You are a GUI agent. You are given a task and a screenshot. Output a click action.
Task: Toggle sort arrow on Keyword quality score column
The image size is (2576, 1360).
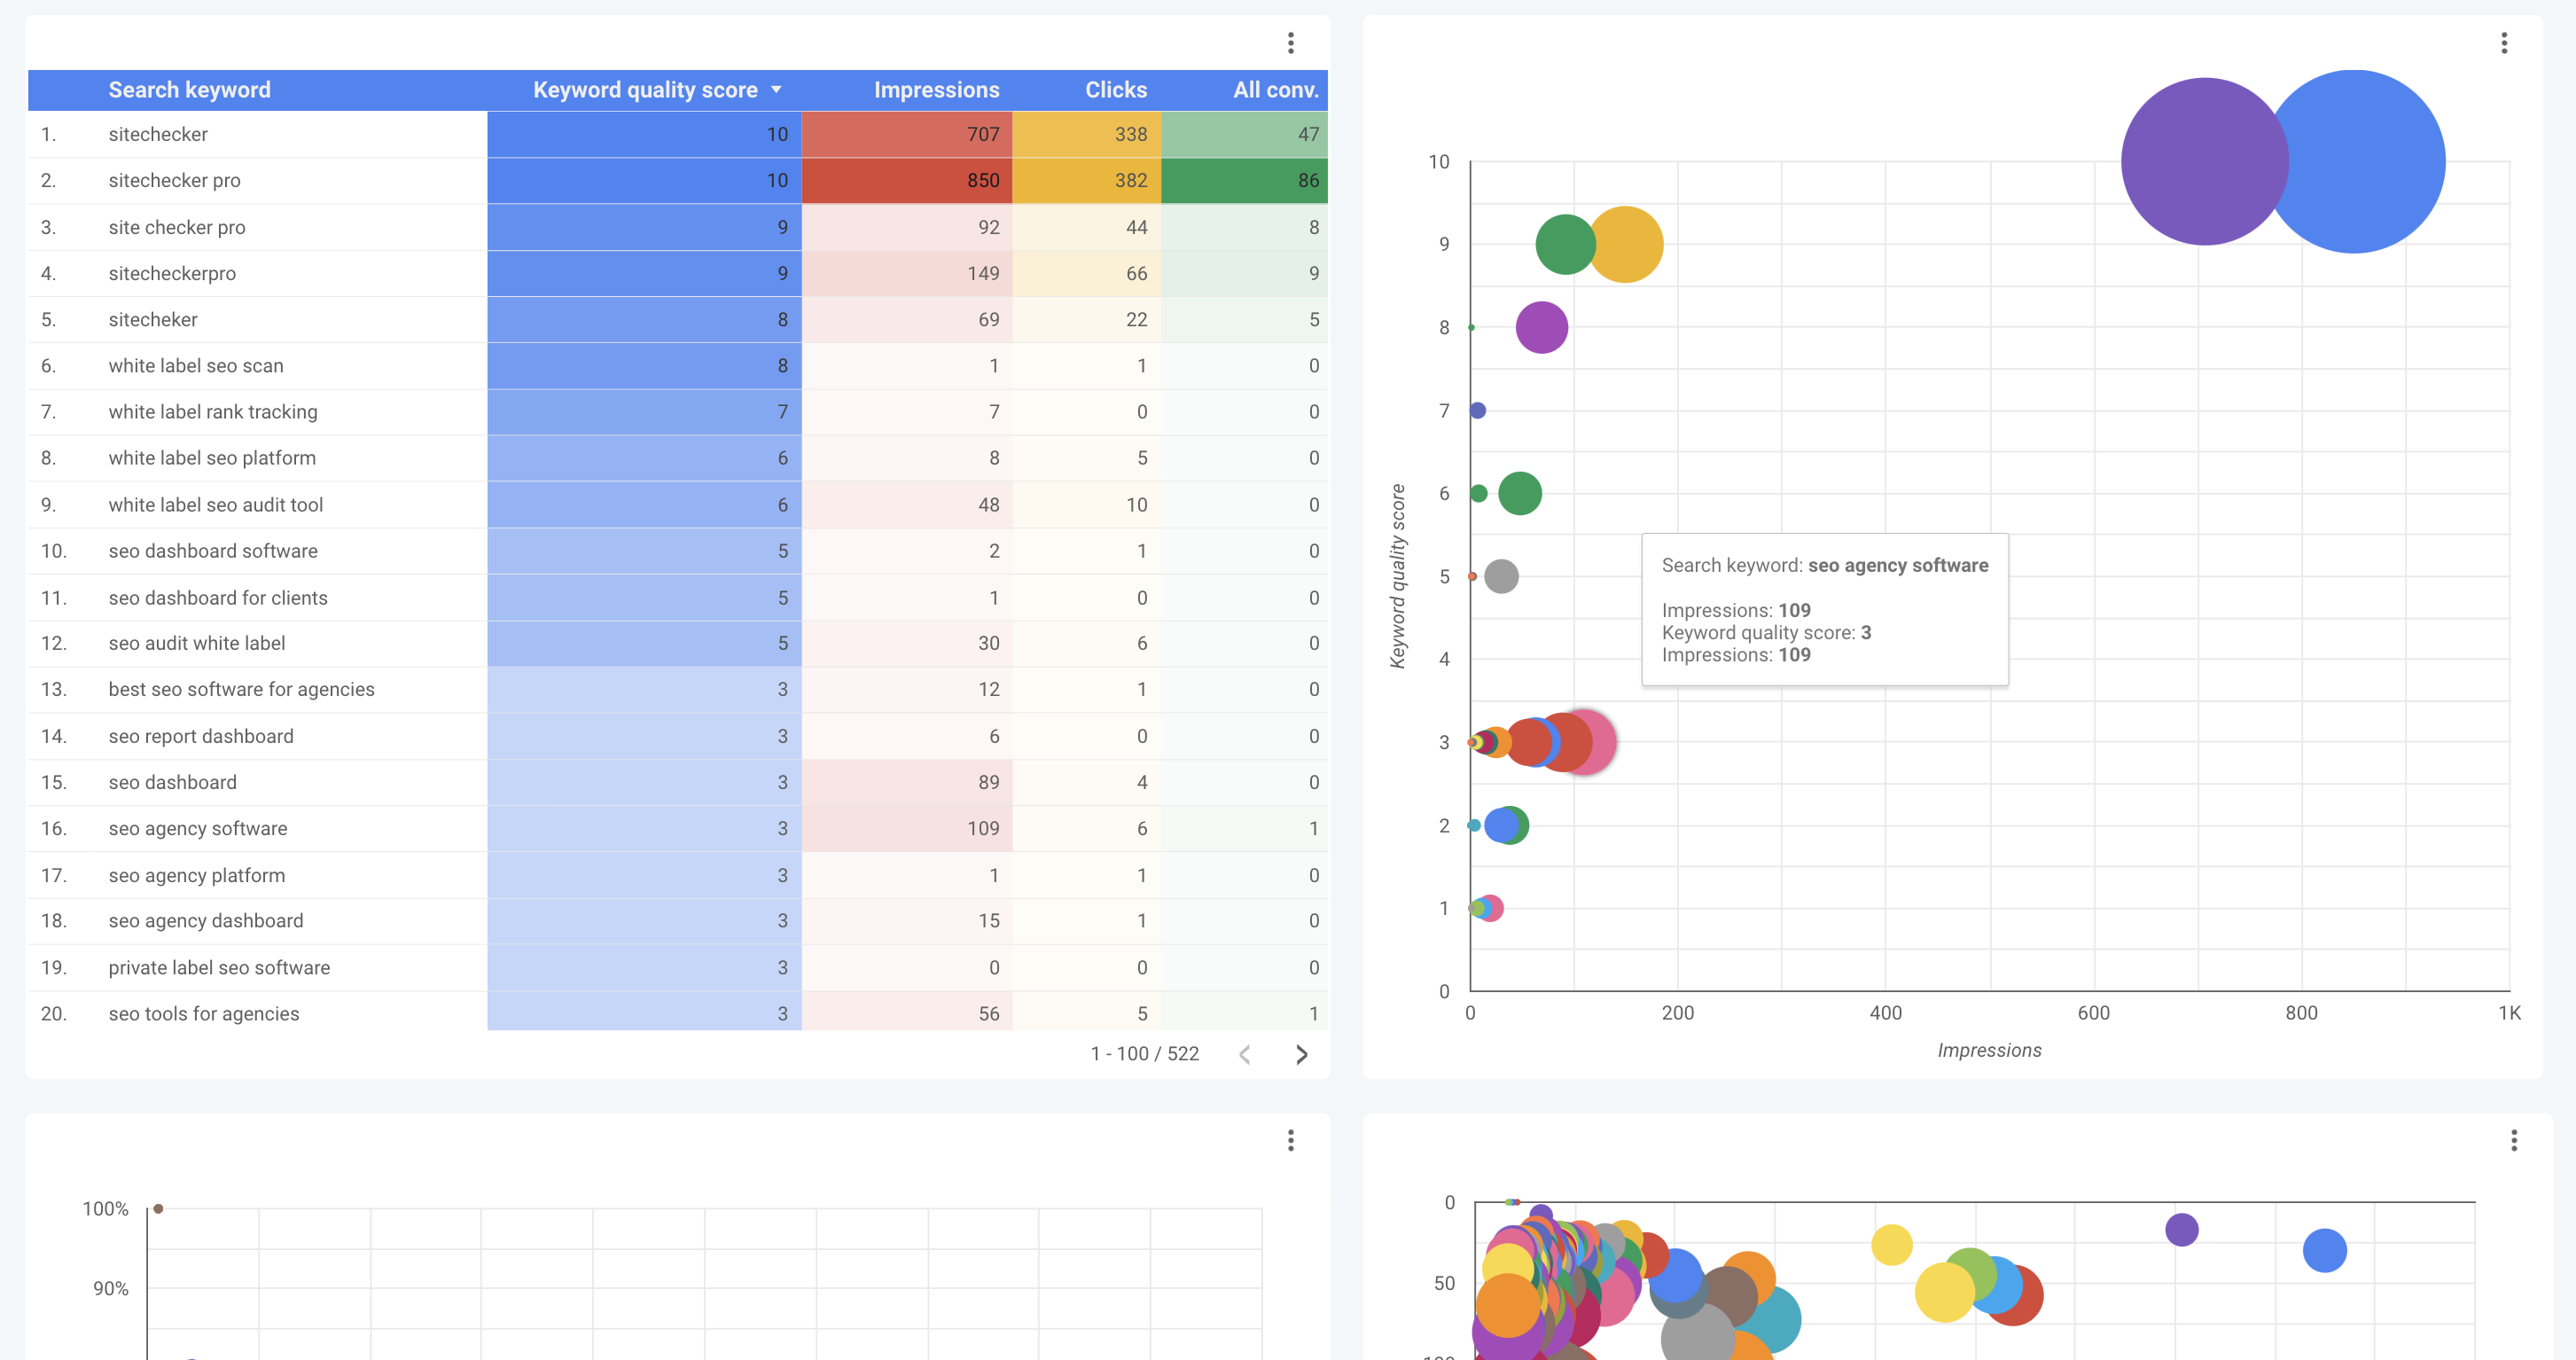[x=776, y=90]
